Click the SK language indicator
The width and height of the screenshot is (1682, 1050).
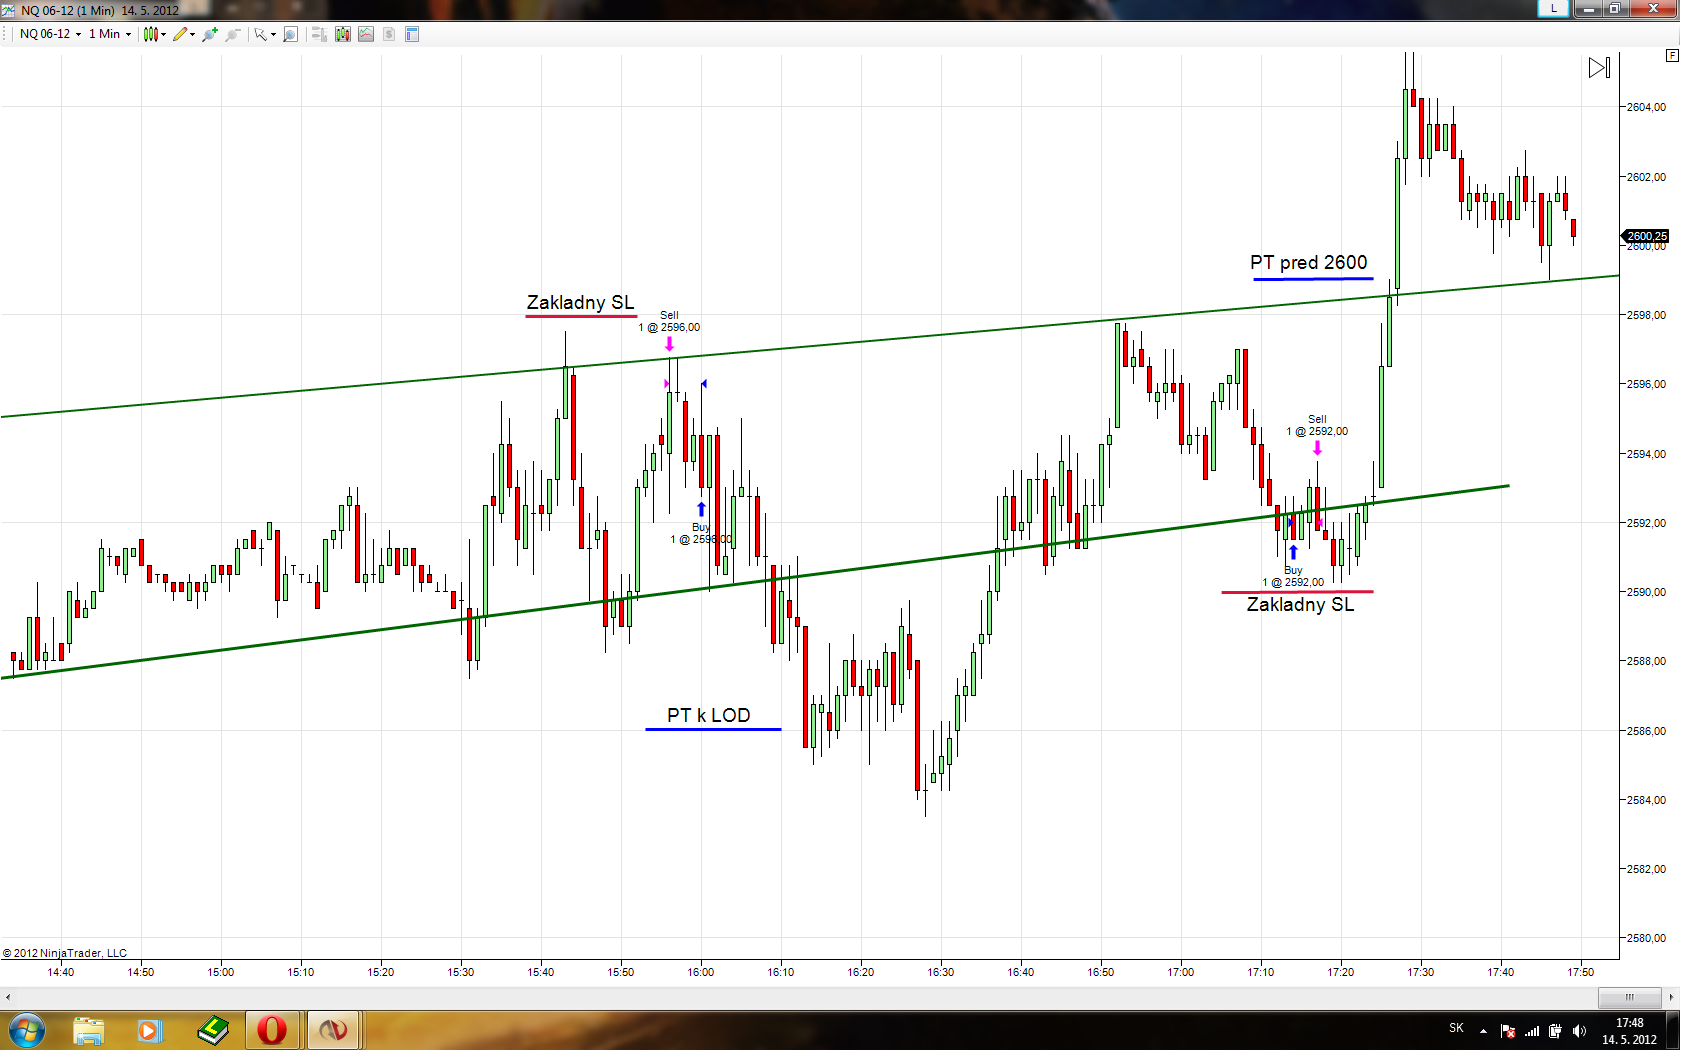pyautogui.click(x=1456, y=1028)
